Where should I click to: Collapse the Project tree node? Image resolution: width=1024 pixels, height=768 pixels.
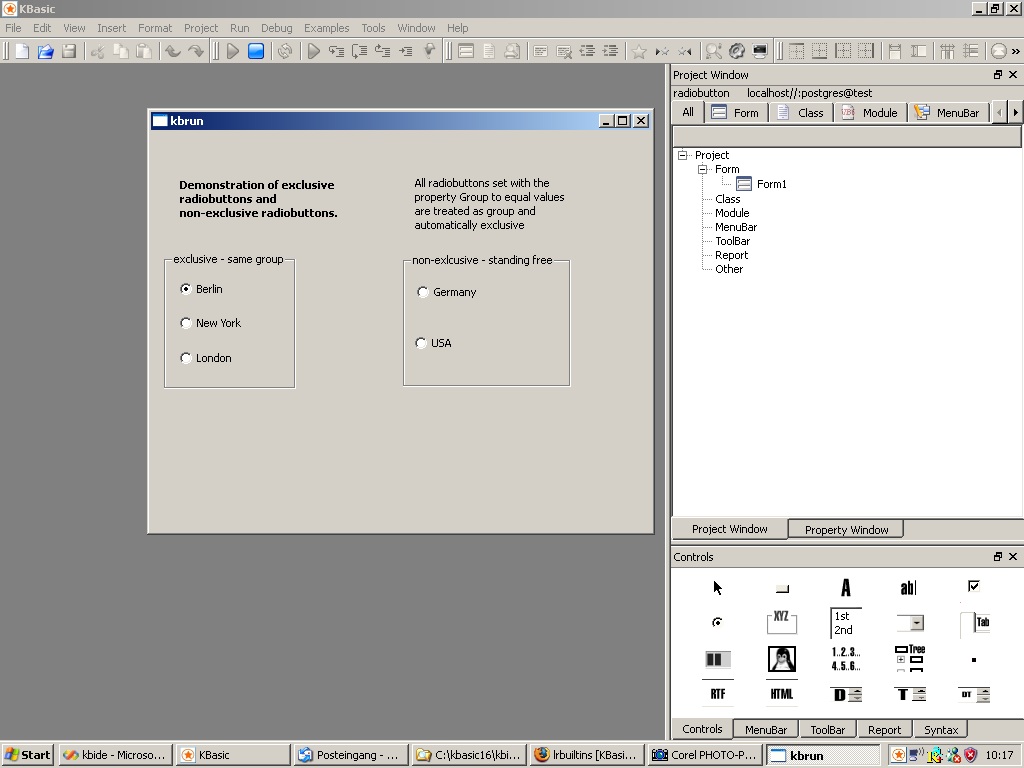683,155
